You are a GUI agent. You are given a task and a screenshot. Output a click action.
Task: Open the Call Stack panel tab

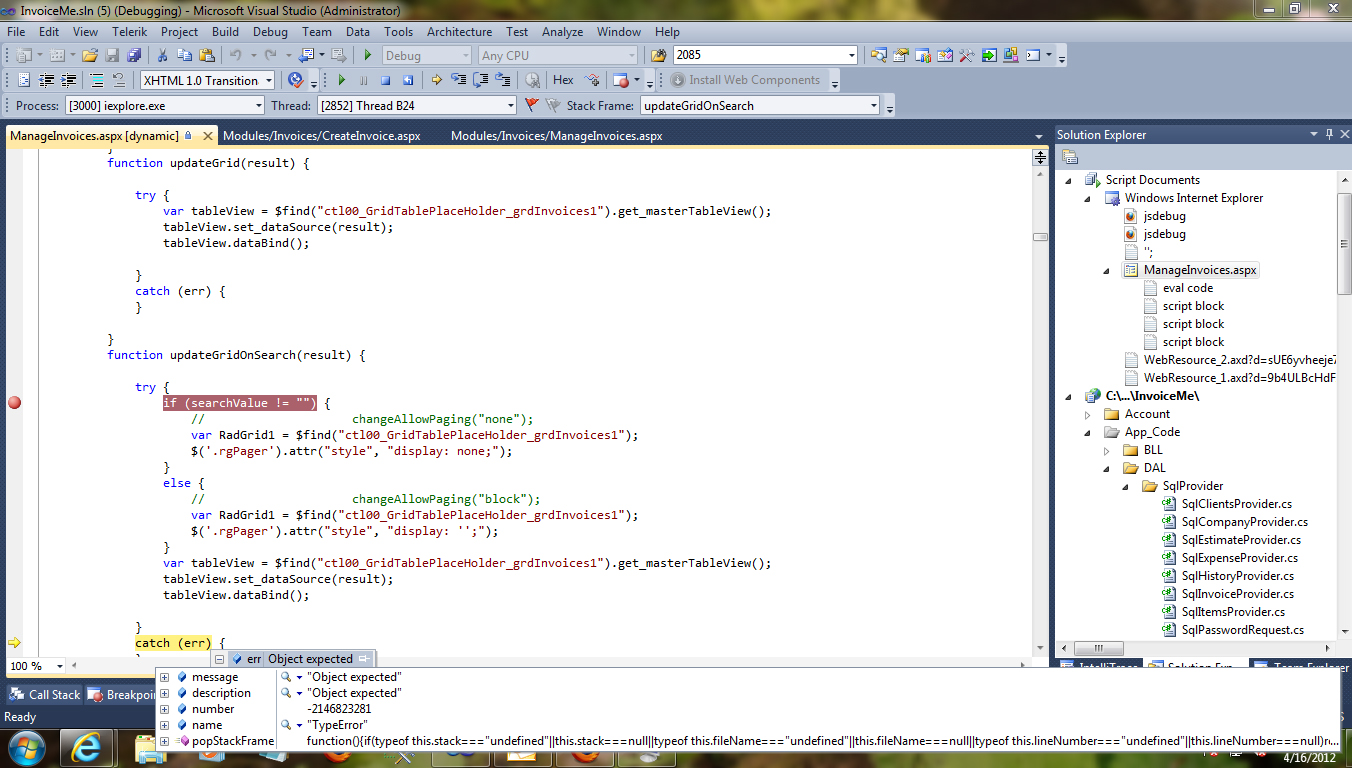(44, 695)
